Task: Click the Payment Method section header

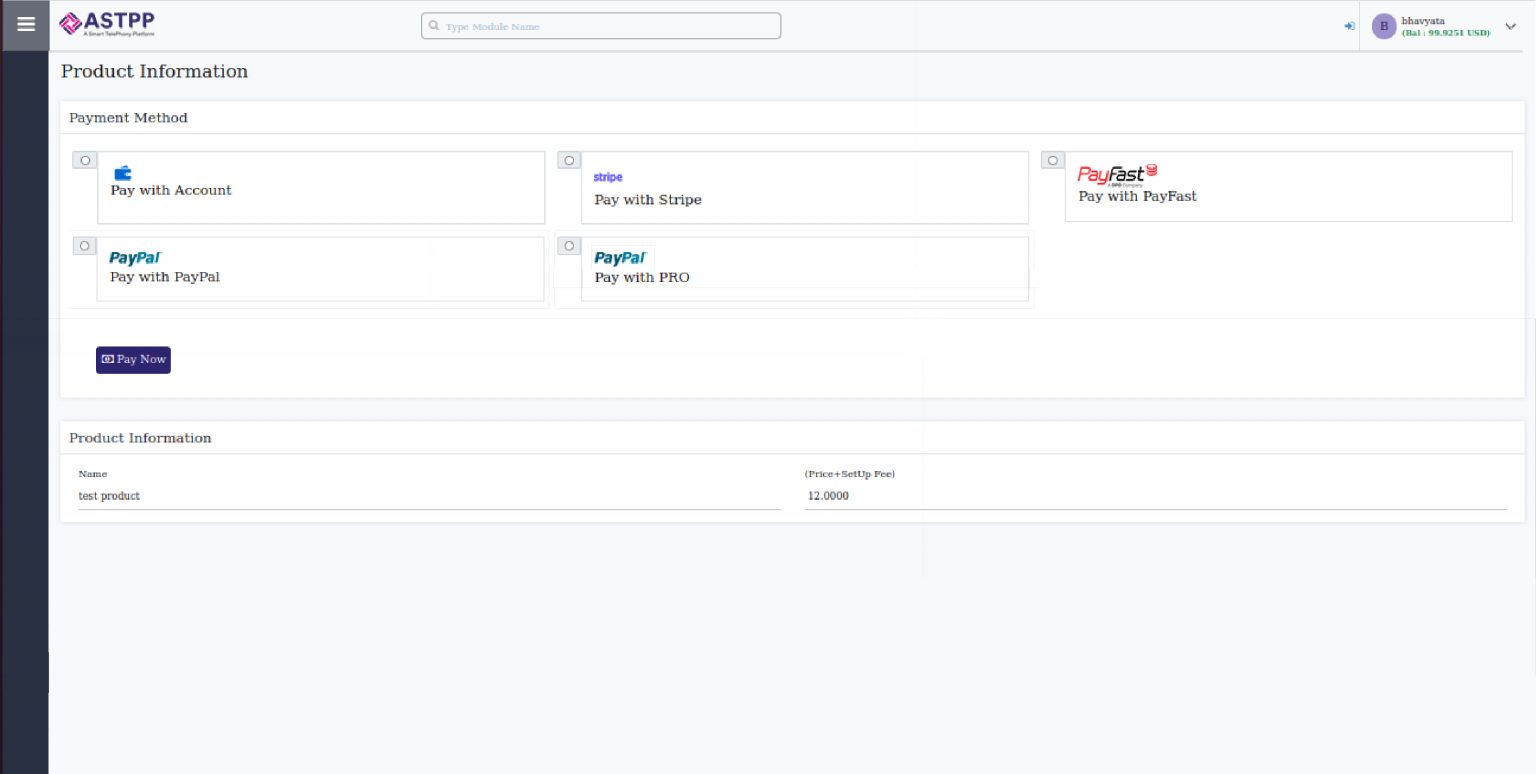Action: [128, 118]
